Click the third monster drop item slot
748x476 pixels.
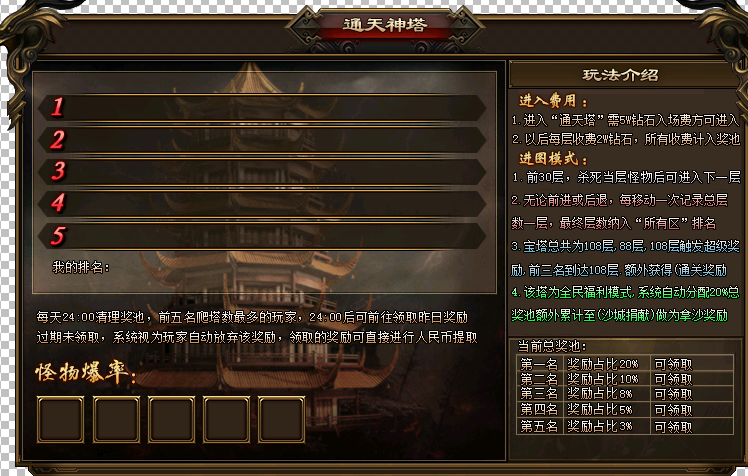click(171, 420)
